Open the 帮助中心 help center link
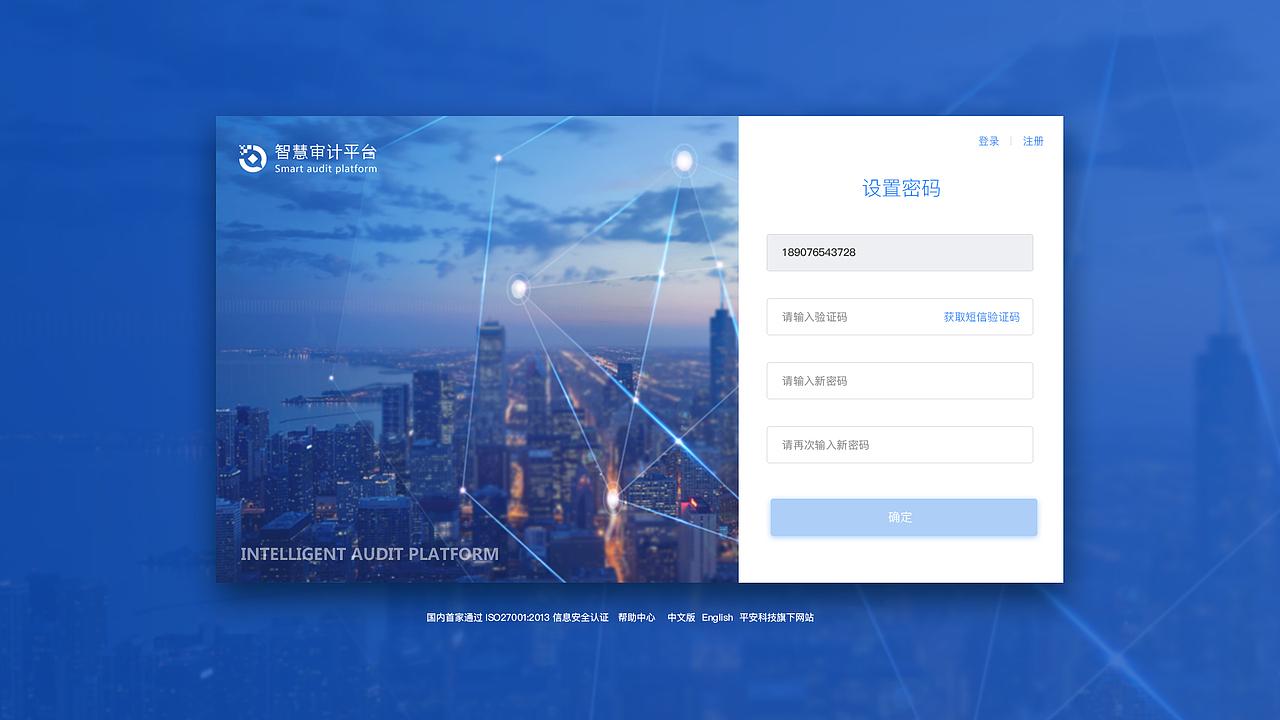Screen dimensions: 1280x720 tap(636, 617)
